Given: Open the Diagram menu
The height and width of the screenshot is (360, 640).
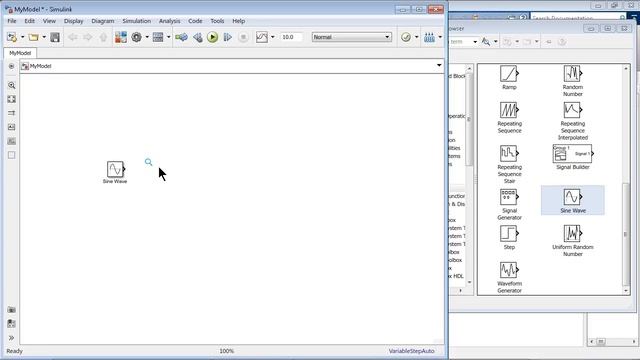Looking at the screenshot, I should point(102,21).
